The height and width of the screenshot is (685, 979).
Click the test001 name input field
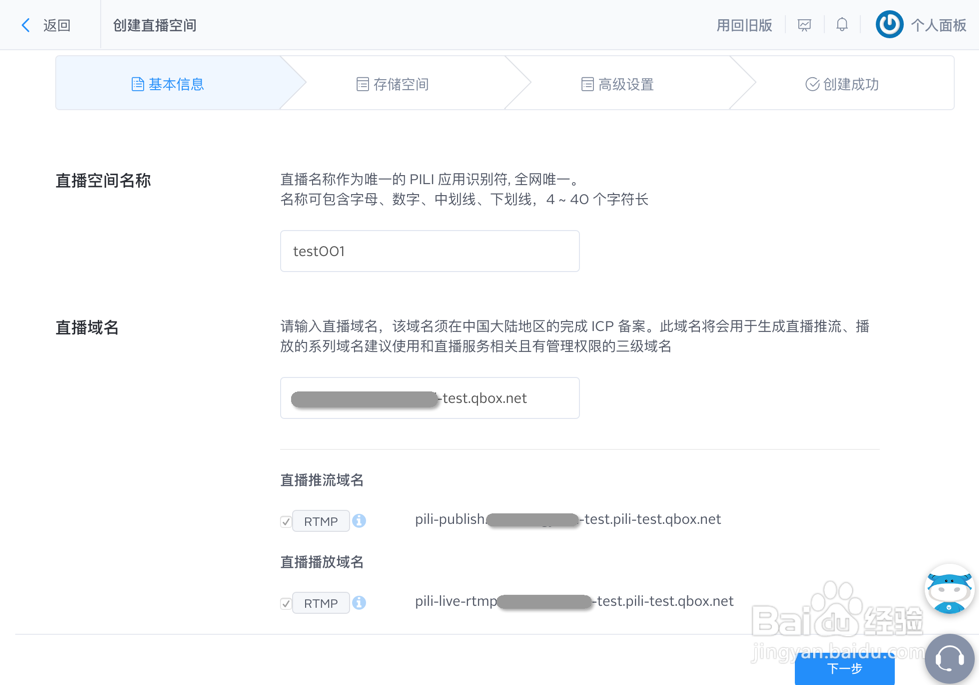(x=429, y=251)
